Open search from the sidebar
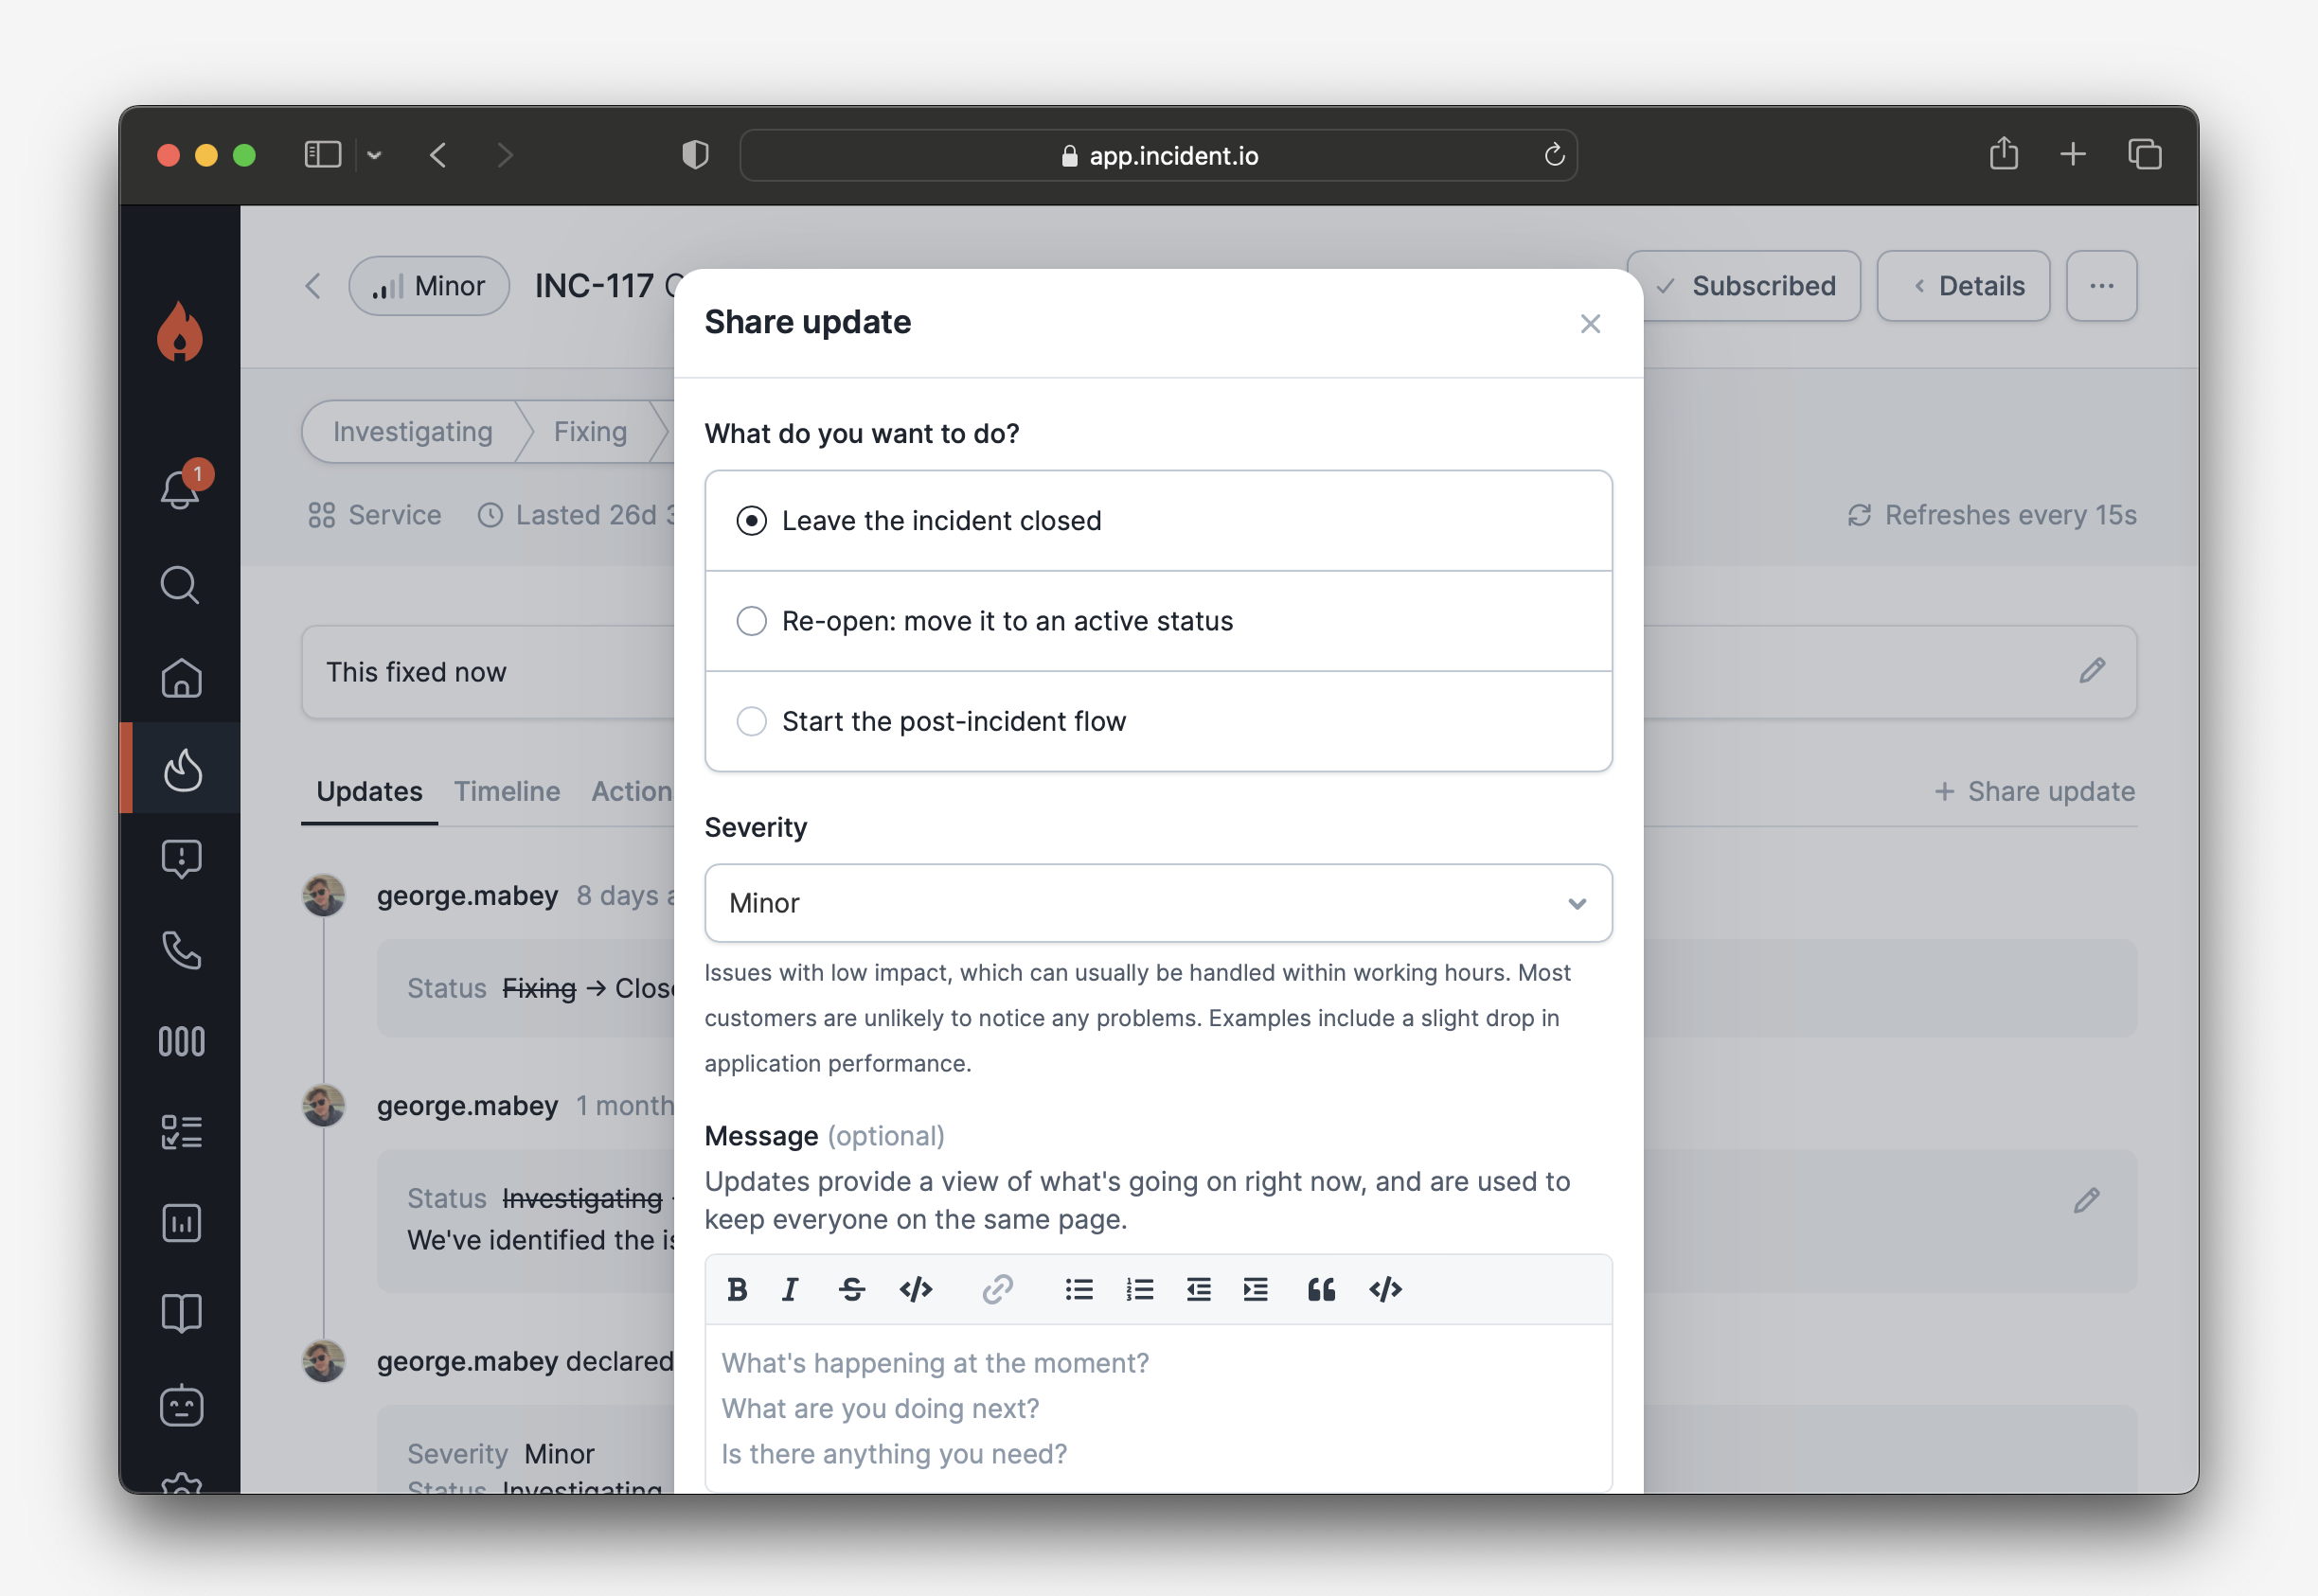The width and height of the screenshot is (2318, 1596). pyautogui.click(x=181, y=585)
